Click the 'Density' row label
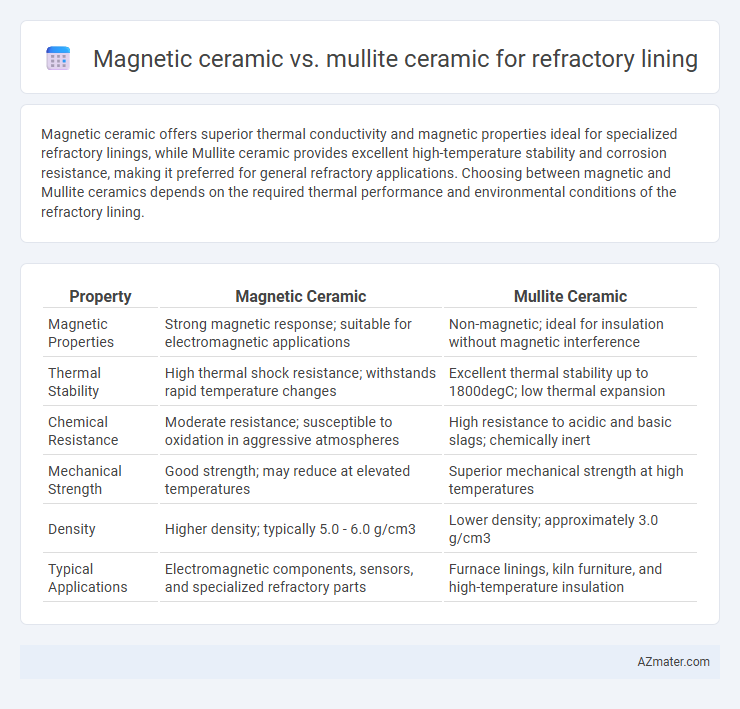This screenshot has width=740, height=709. 72,529
